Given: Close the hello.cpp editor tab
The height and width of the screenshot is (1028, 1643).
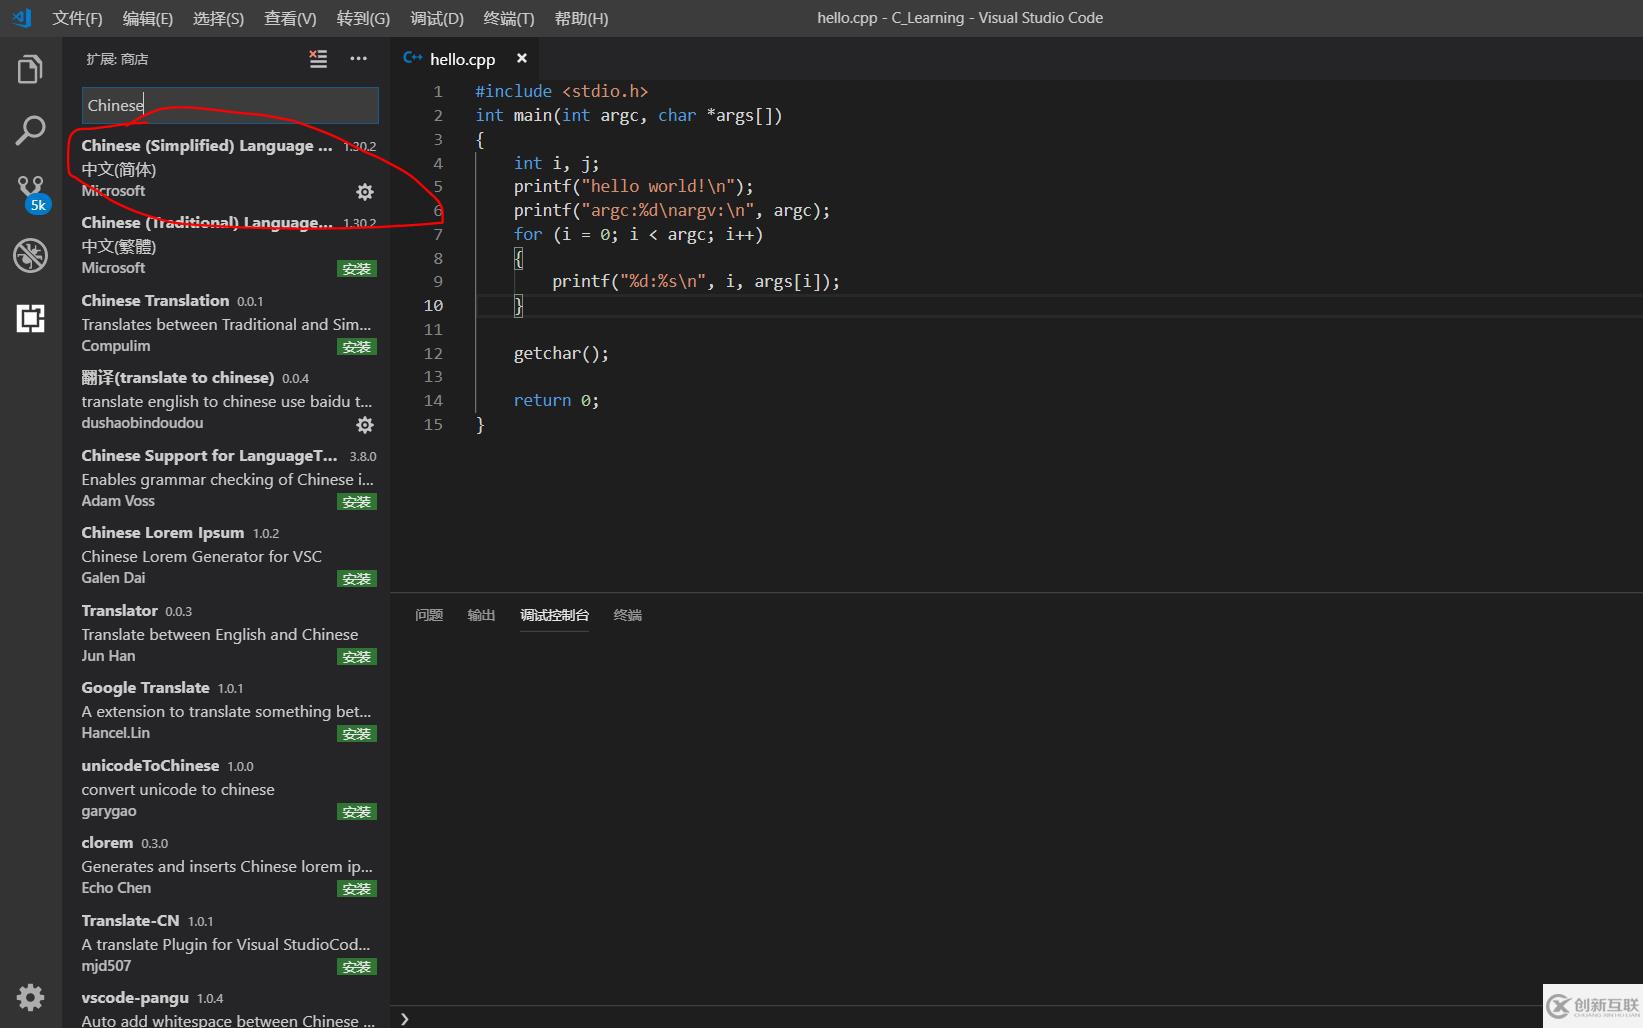Looking at the screenshot, I should [521, 58].
